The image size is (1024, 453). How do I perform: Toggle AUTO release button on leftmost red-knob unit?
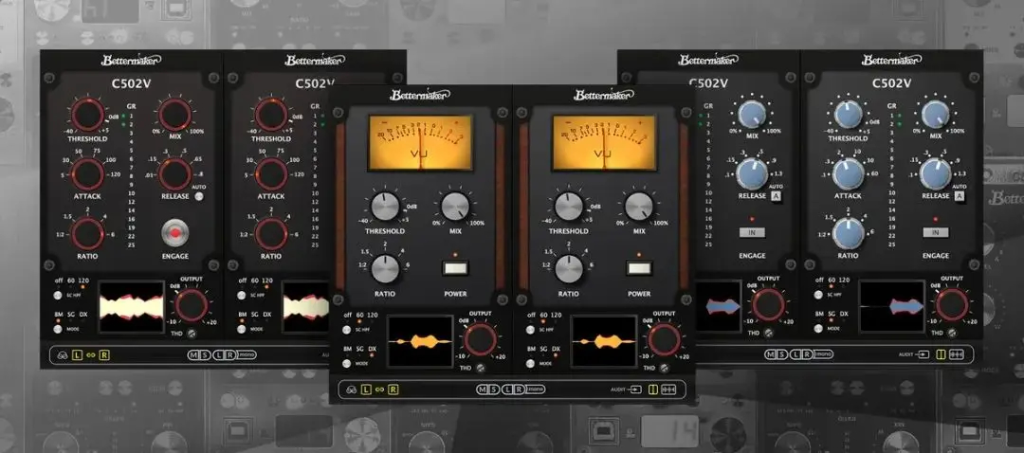pos(198,195)
